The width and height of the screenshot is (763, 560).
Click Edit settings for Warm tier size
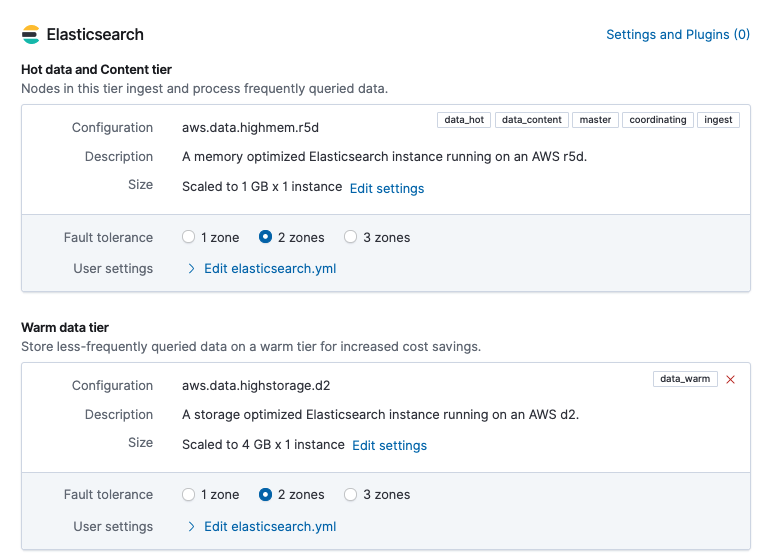[x=389, y=446]
